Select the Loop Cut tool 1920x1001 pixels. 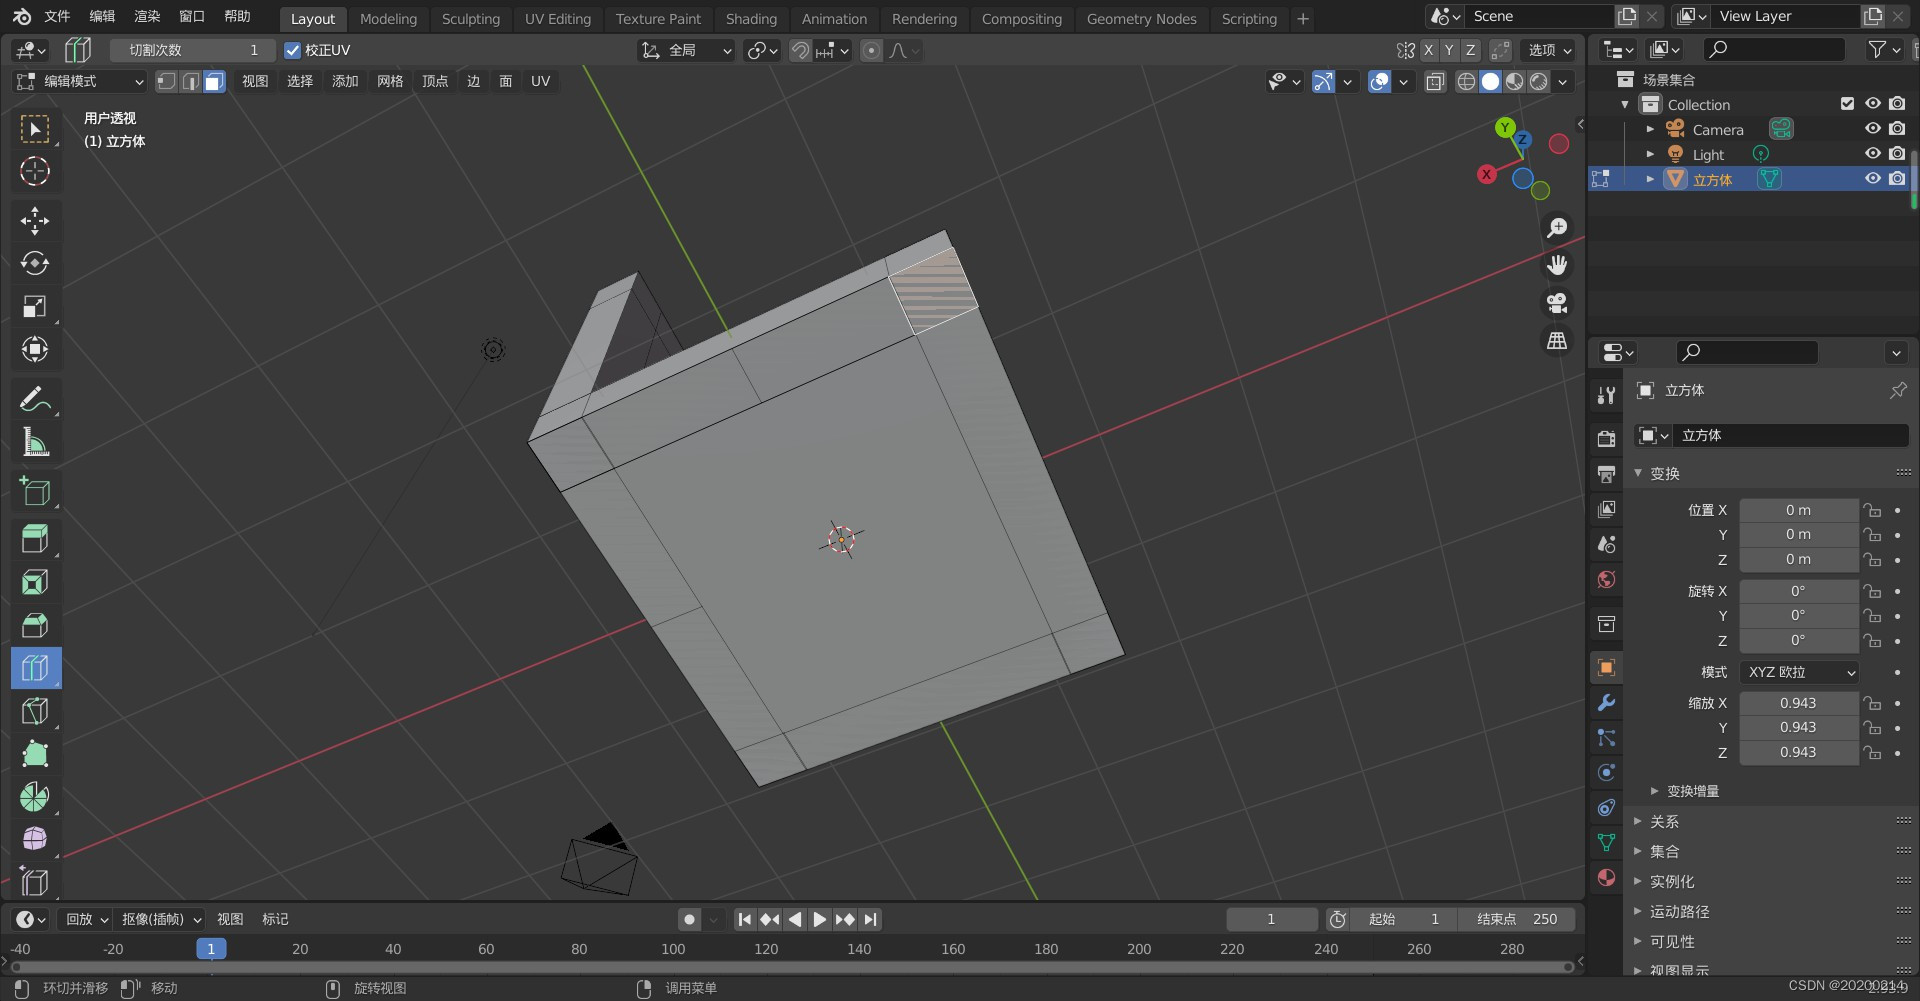(35, 668)
